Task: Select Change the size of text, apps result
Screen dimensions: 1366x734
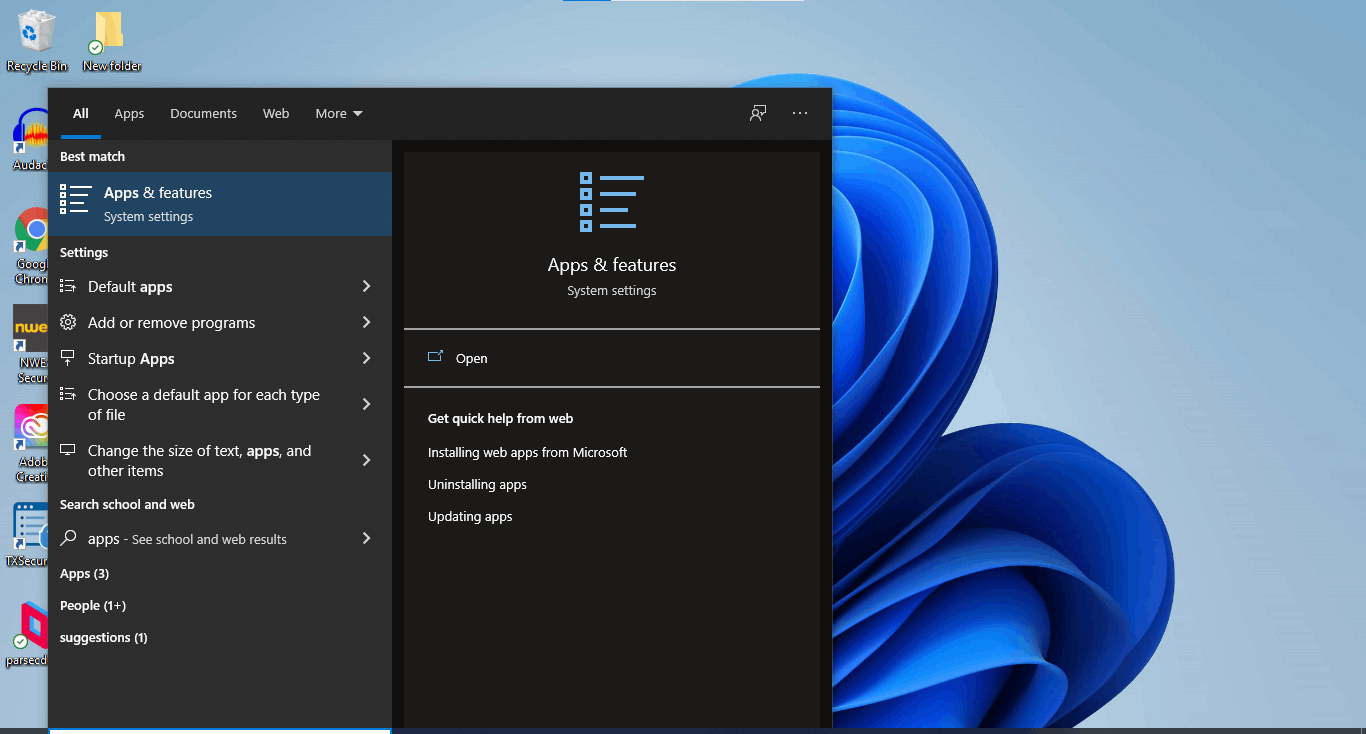Action: click(x=220, y=460)
